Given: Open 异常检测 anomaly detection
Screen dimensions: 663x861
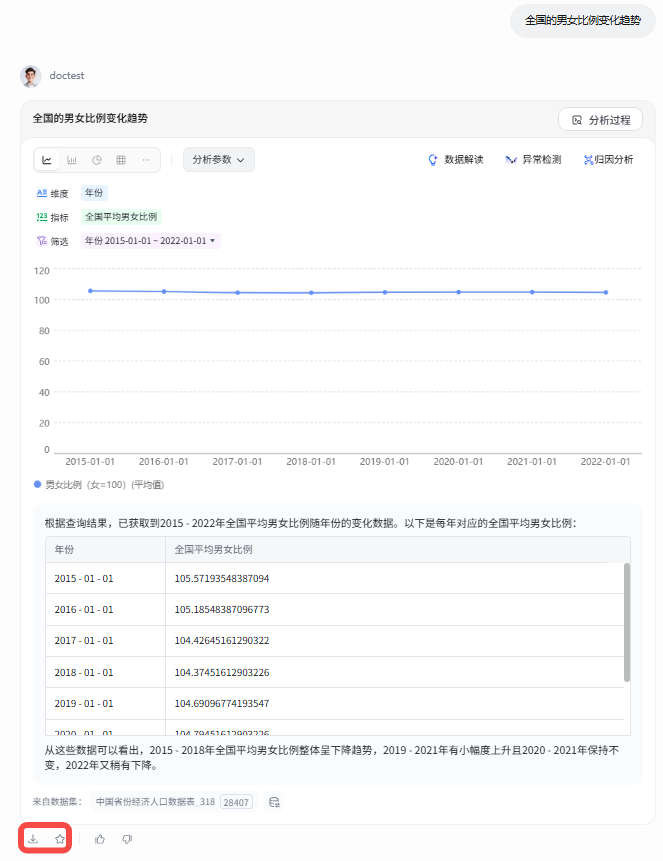Looking at the screenshot, I should pyautogui.click(x=533, y=160).
